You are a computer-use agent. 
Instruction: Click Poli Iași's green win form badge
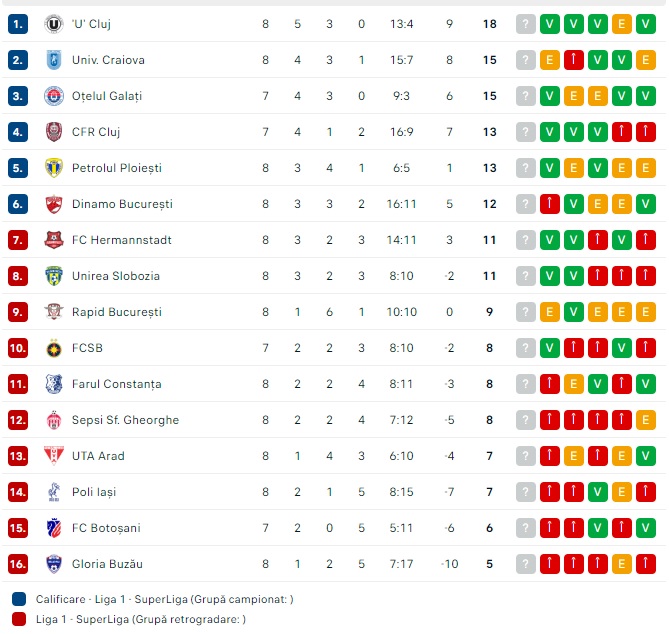coord(597,492)
